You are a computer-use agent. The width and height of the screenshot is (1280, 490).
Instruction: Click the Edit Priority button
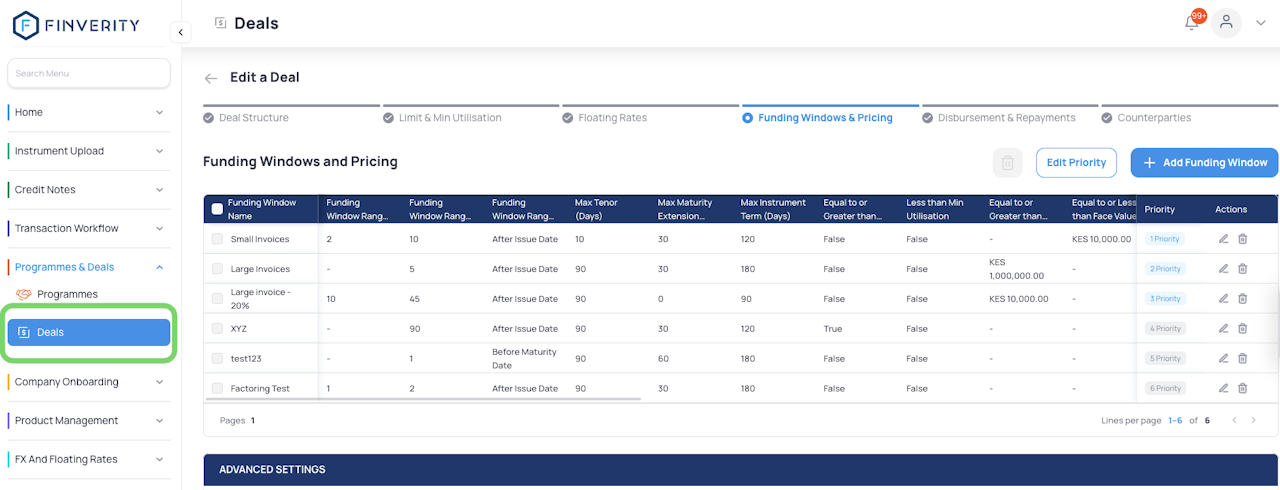pos(1075,163)
